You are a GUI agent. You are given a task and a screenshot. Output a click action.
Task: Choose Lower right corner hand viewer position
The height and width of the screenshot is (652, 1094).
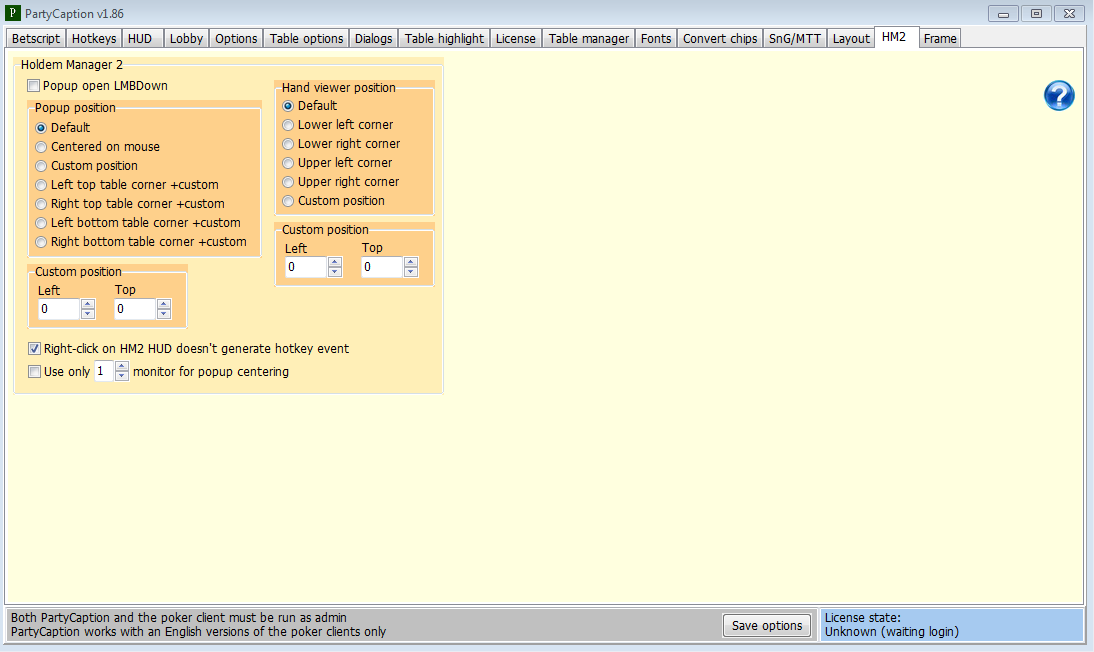click(x=288, y=144)
